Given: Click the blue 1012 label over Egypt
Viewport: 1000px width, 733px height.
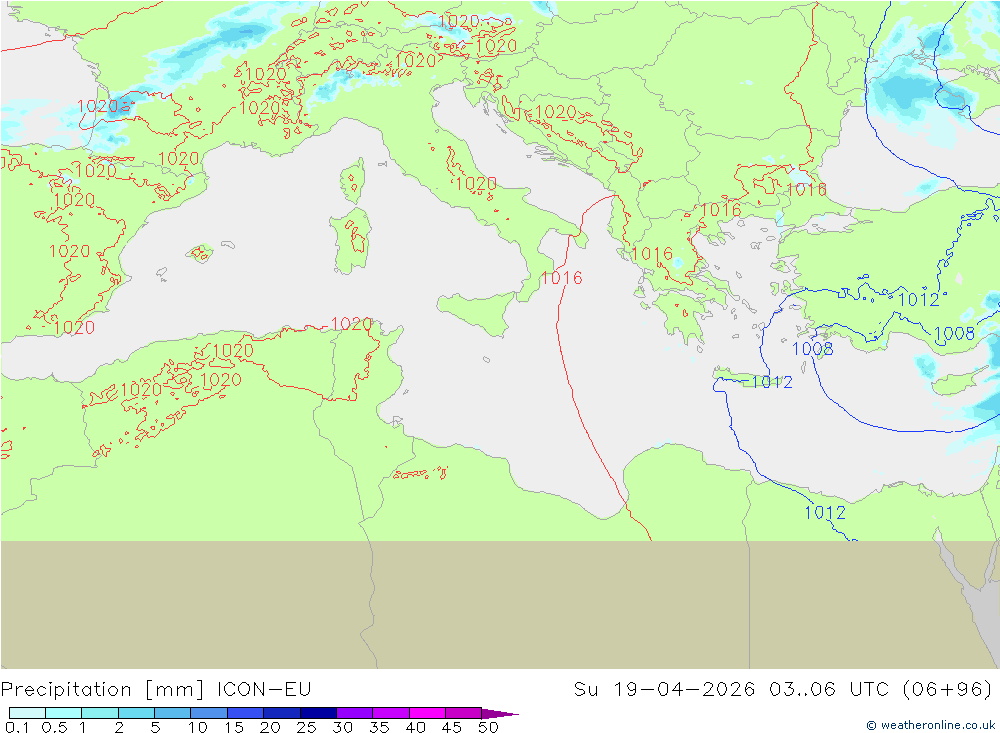Looking at the screenshot, I should coord(825,512).
